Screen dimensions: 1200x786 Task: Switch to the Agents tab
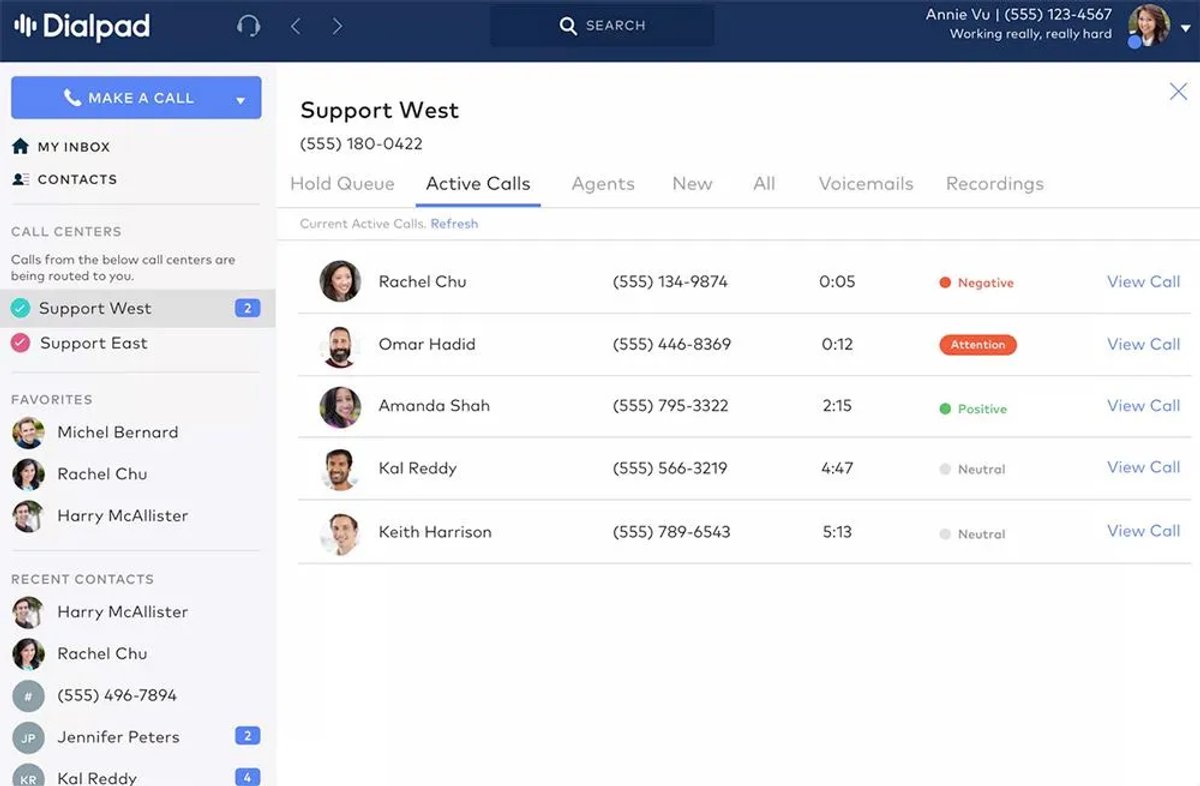point(603,184)
